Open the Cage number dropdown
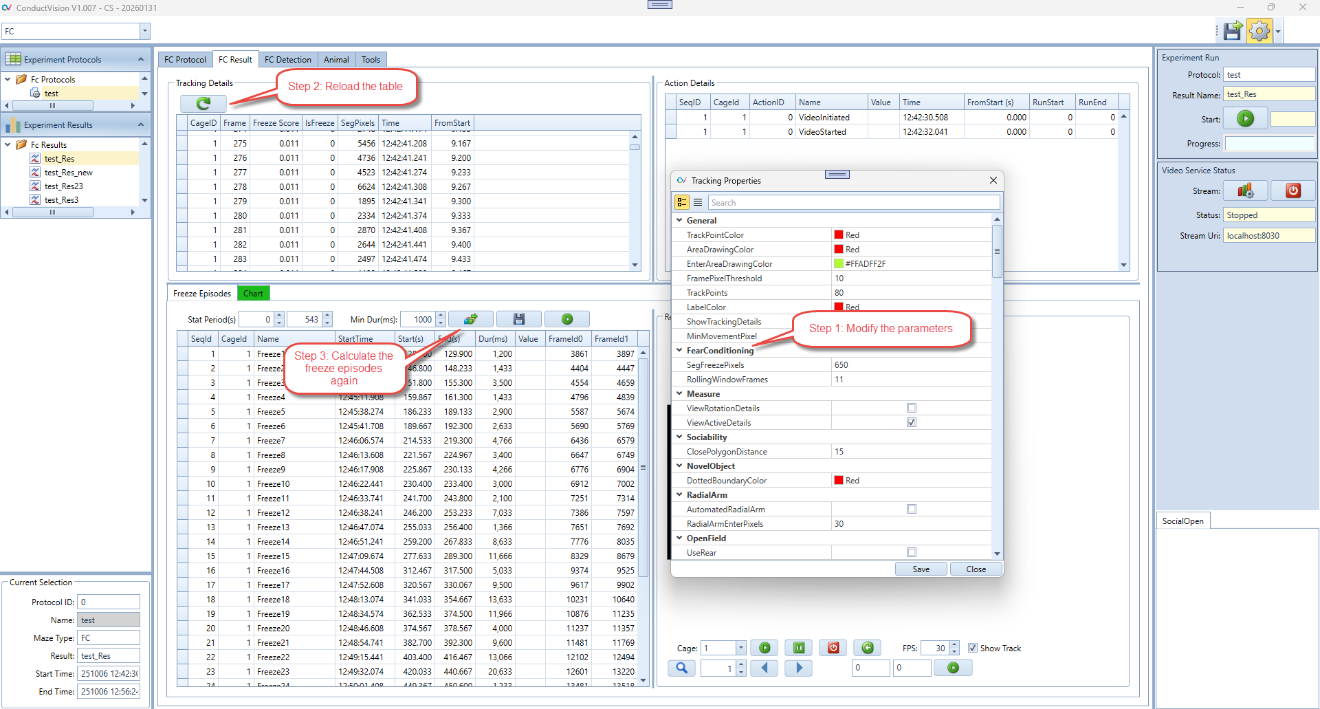Screen dimensions: 1320x709 [x=740, y=648]
